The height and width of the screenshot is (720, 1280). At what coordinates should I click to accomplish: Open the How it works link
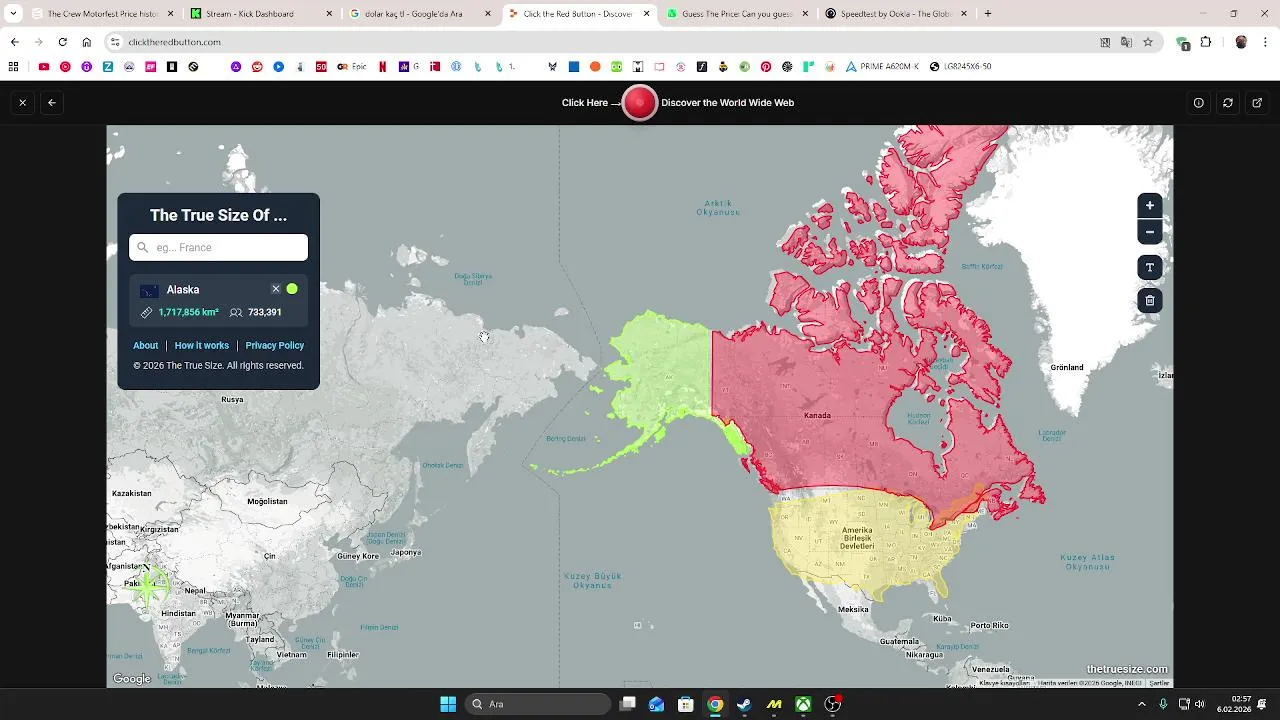click(x=202, y=345)
